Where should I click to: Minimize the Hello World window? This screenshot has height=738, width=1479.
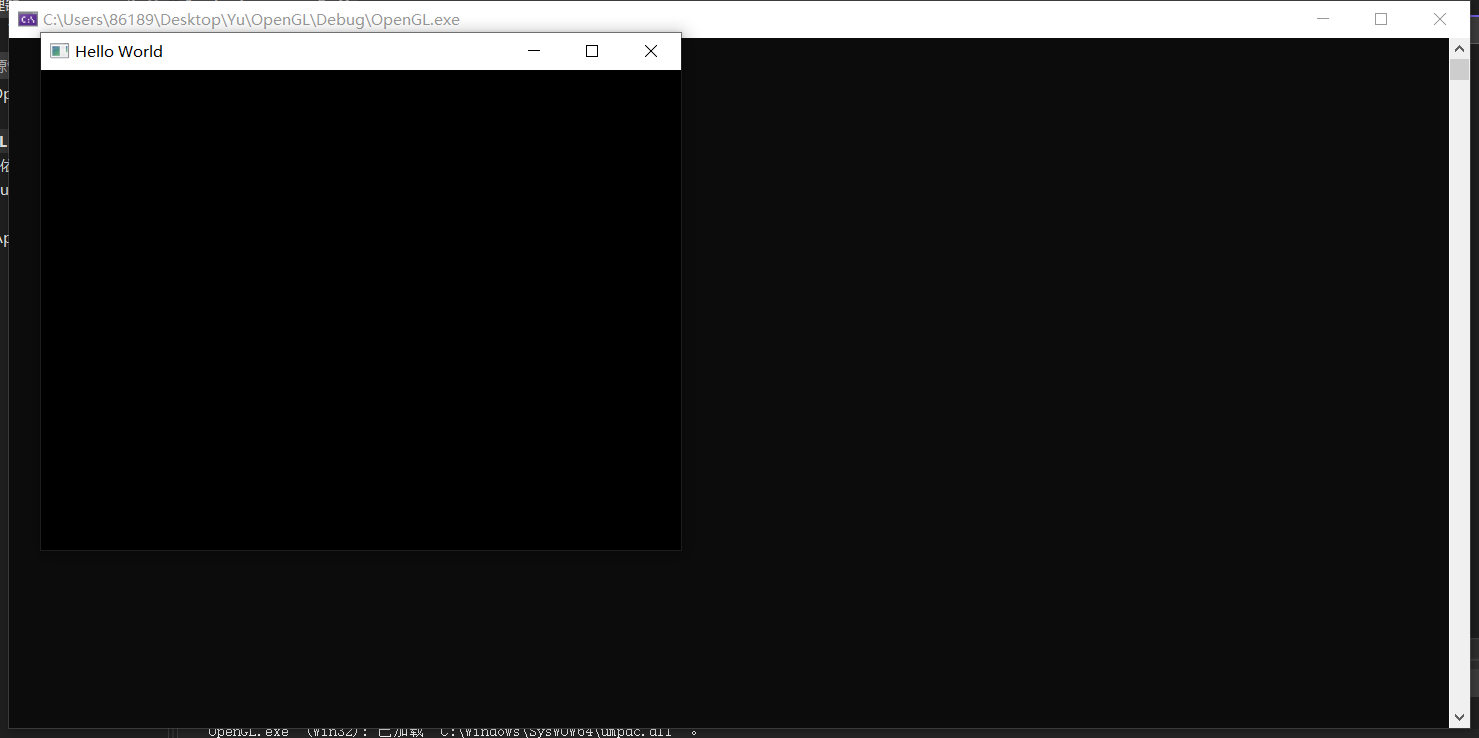click(534, 51)
